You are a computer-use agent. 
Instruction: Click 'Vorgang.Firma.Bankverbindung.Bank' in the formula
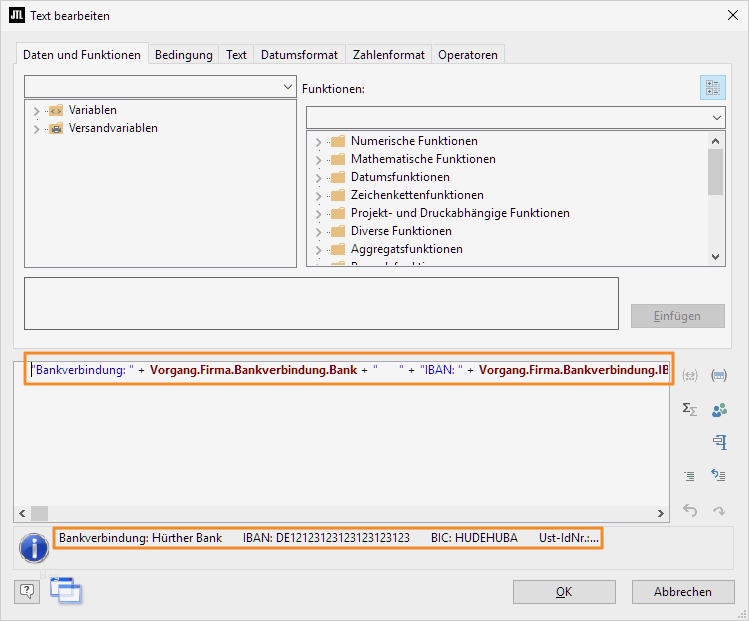click(x=253, y=370)
